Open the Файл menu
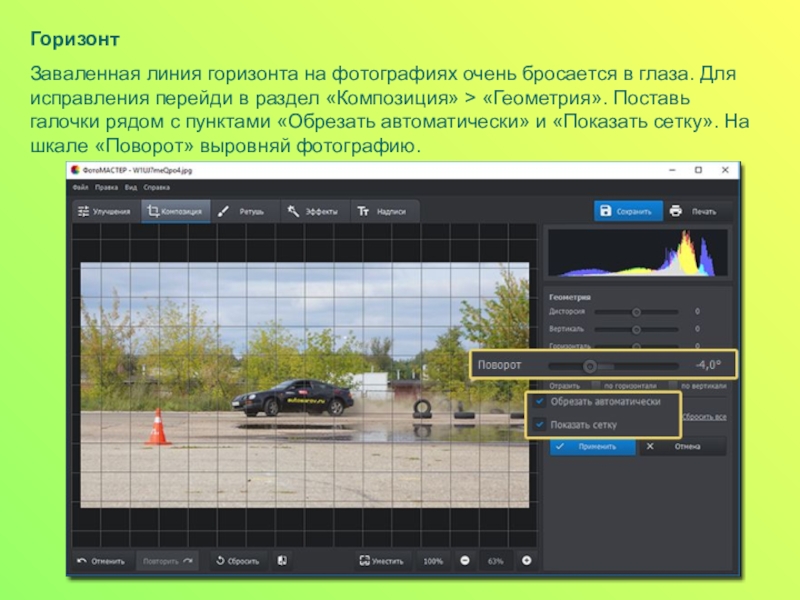This screenshot has width=800, height=600. (81, 187)
